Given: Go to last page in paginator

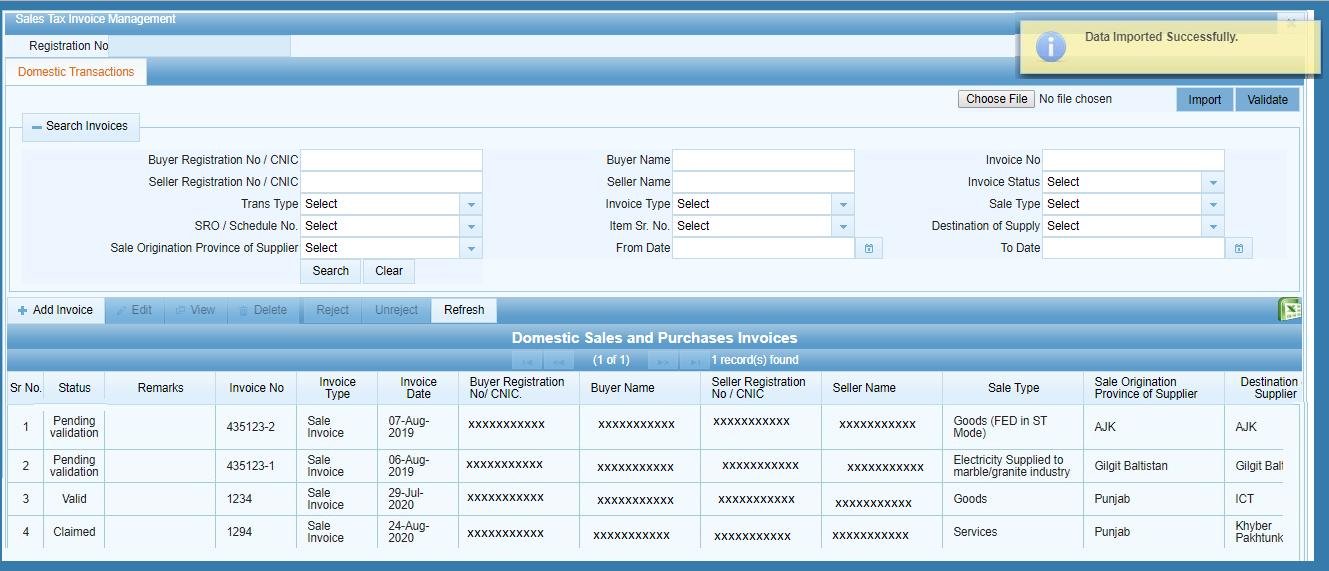Looking at the screenshot, I should [x=694, y=360].
